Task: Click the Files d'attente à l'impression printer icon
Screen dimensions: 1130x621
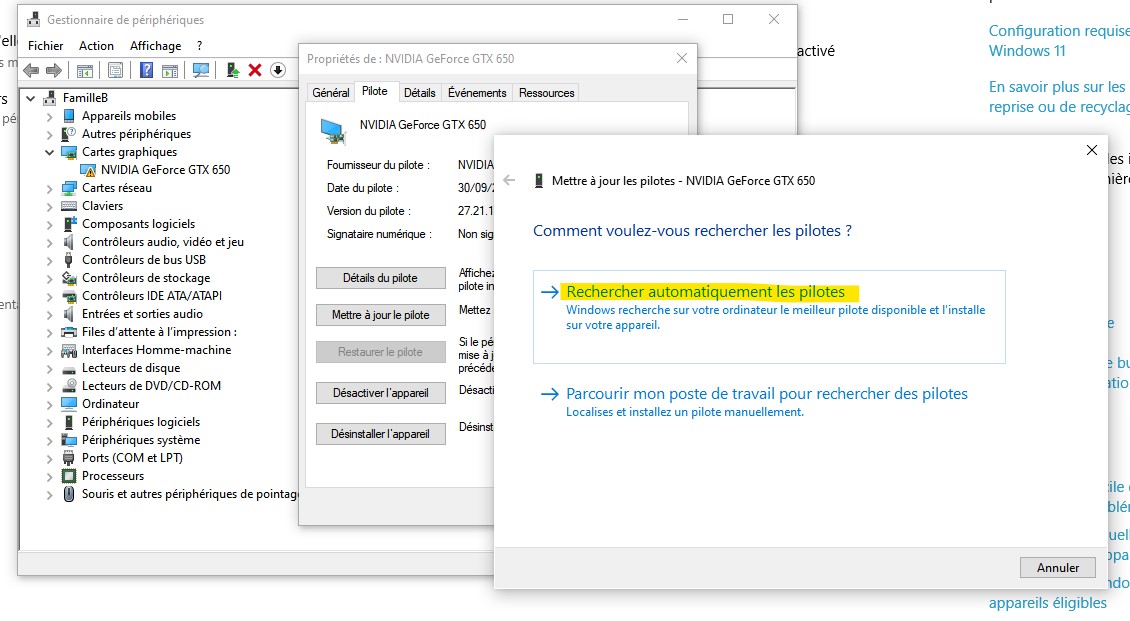Action: (69, 332)
